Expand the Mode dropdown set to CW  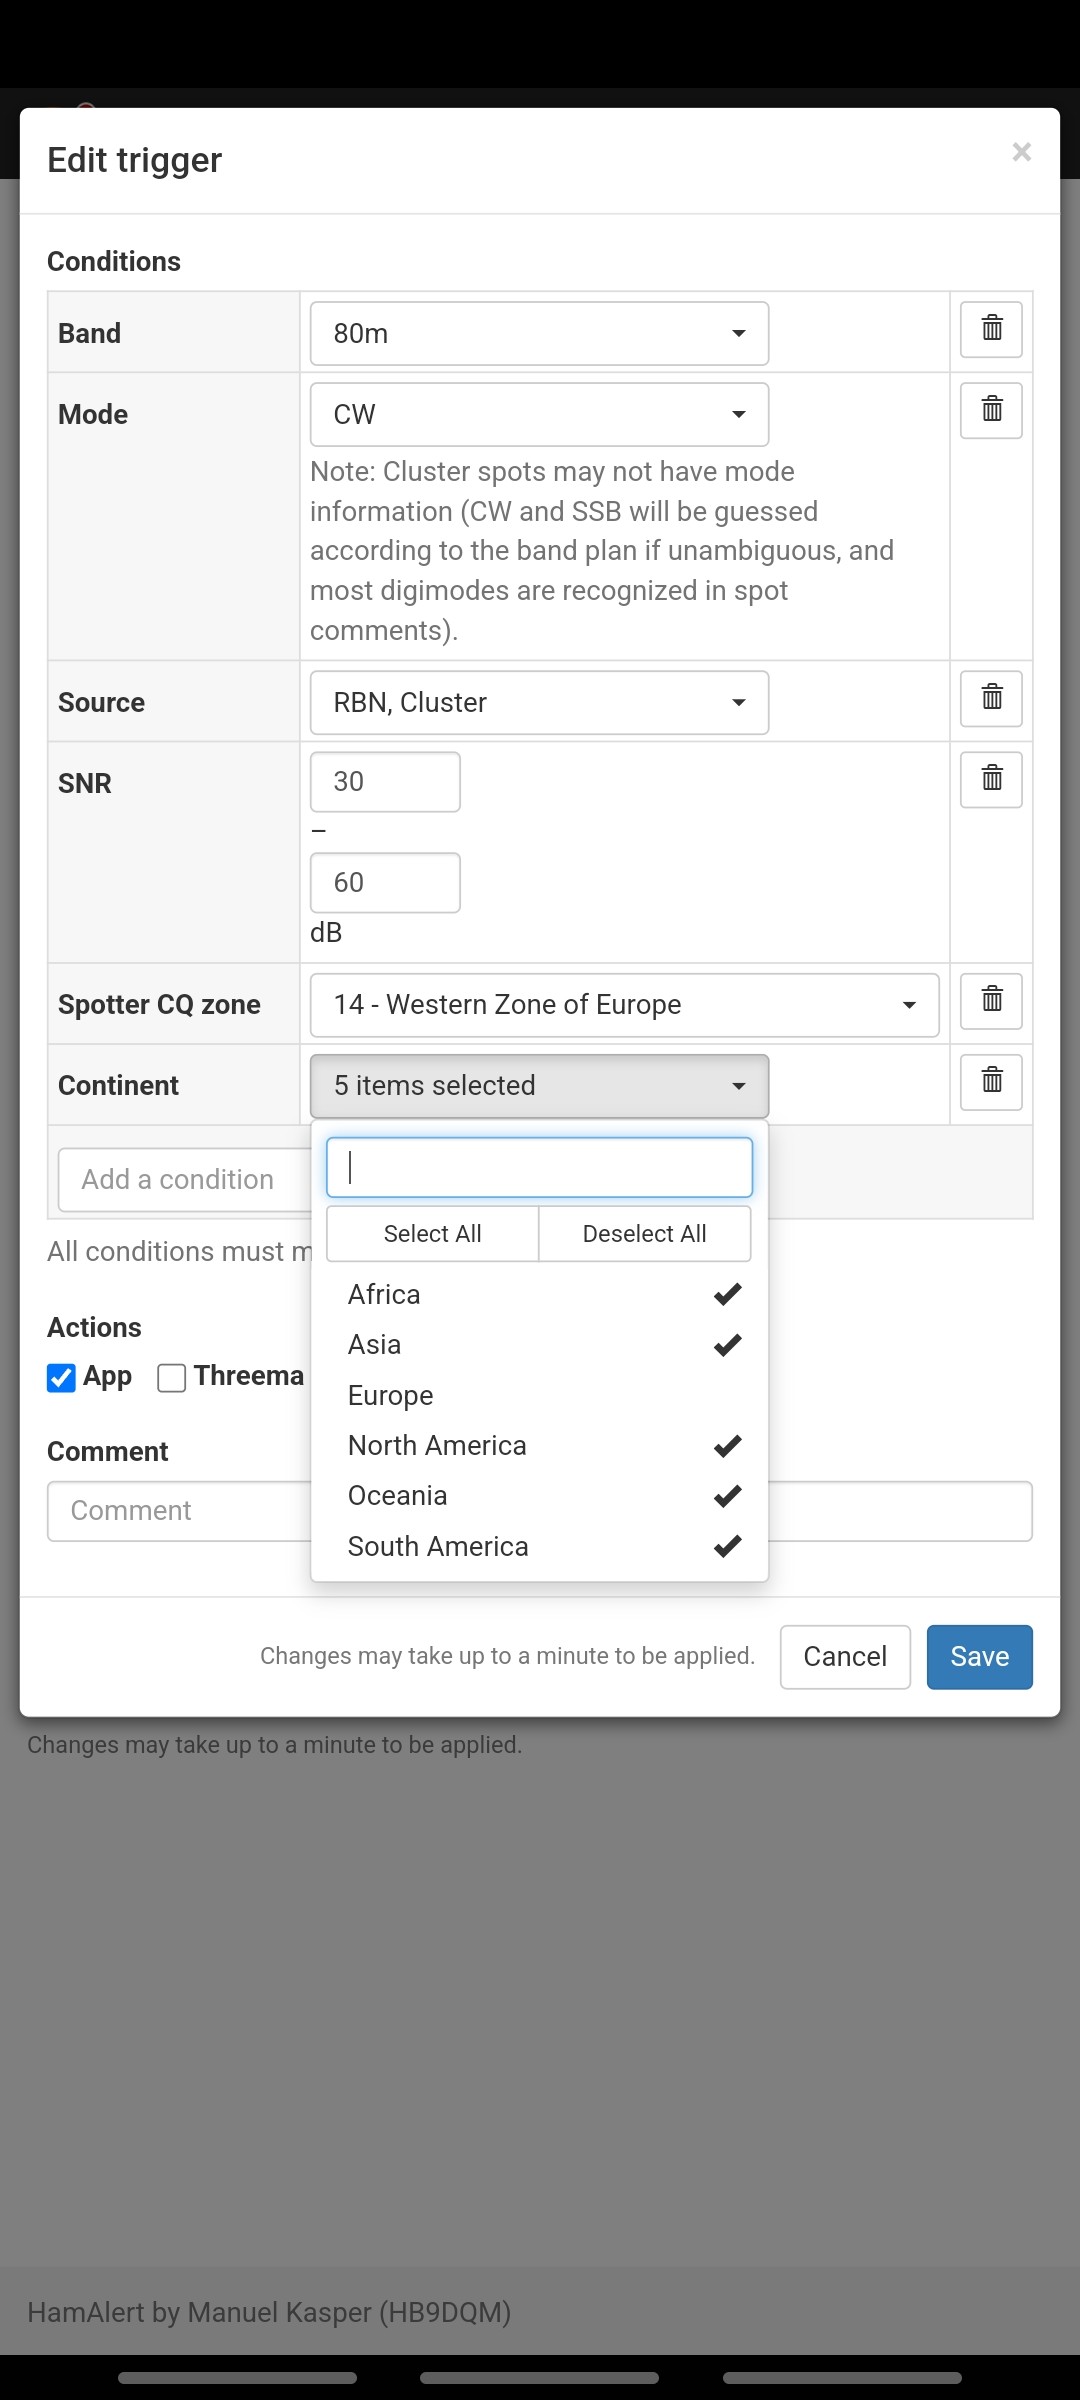pos(539,414)
